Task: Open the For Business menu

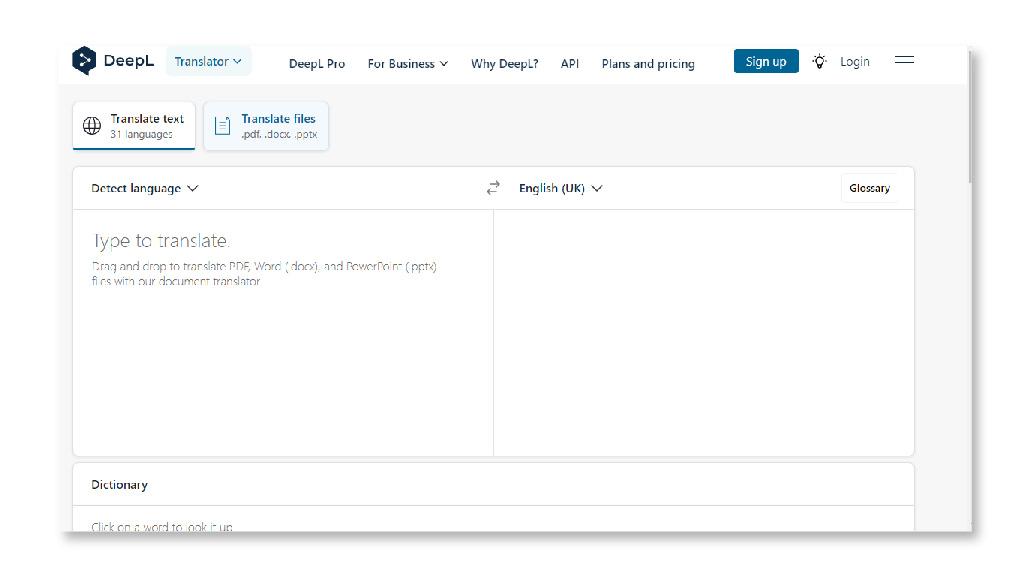Action: click(x=407, y=64)
